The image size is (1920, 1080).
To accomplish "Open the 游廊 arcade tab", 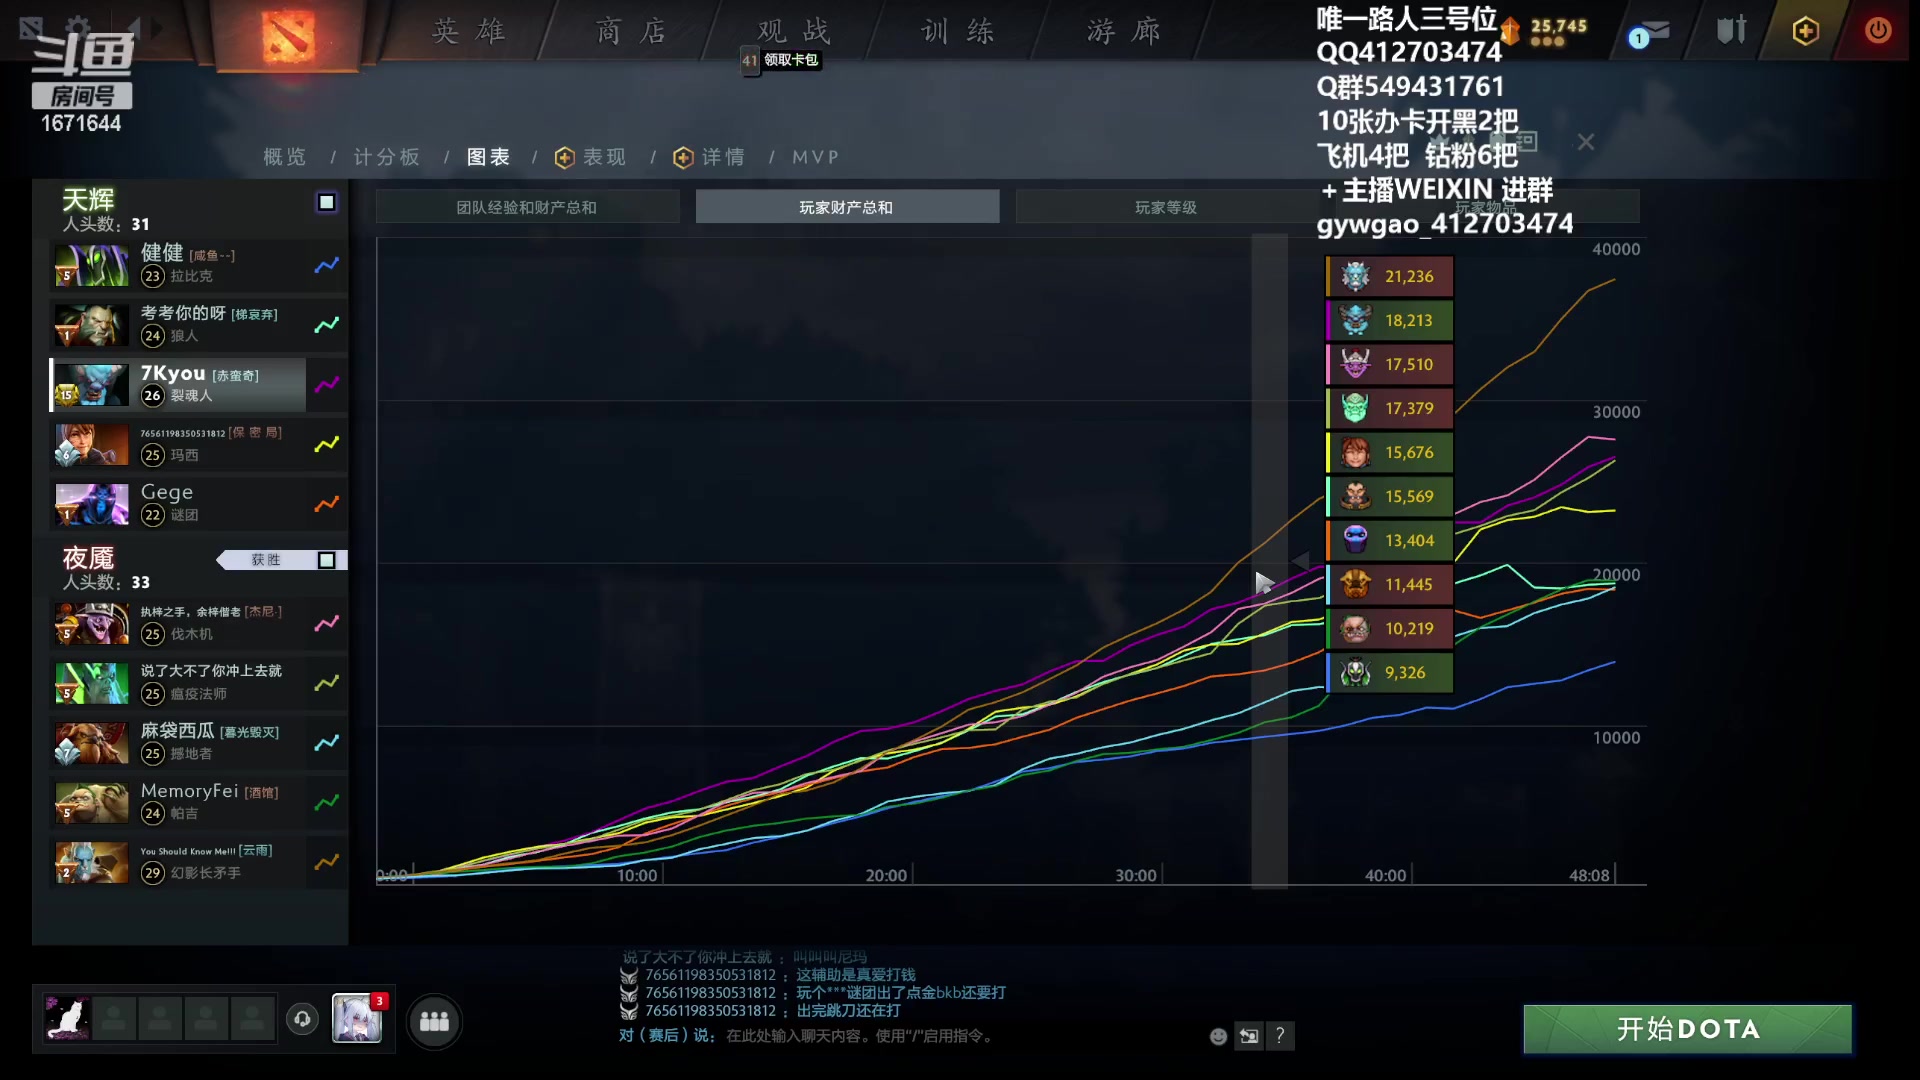I will pyautogui.click(x=1124, y=31).
